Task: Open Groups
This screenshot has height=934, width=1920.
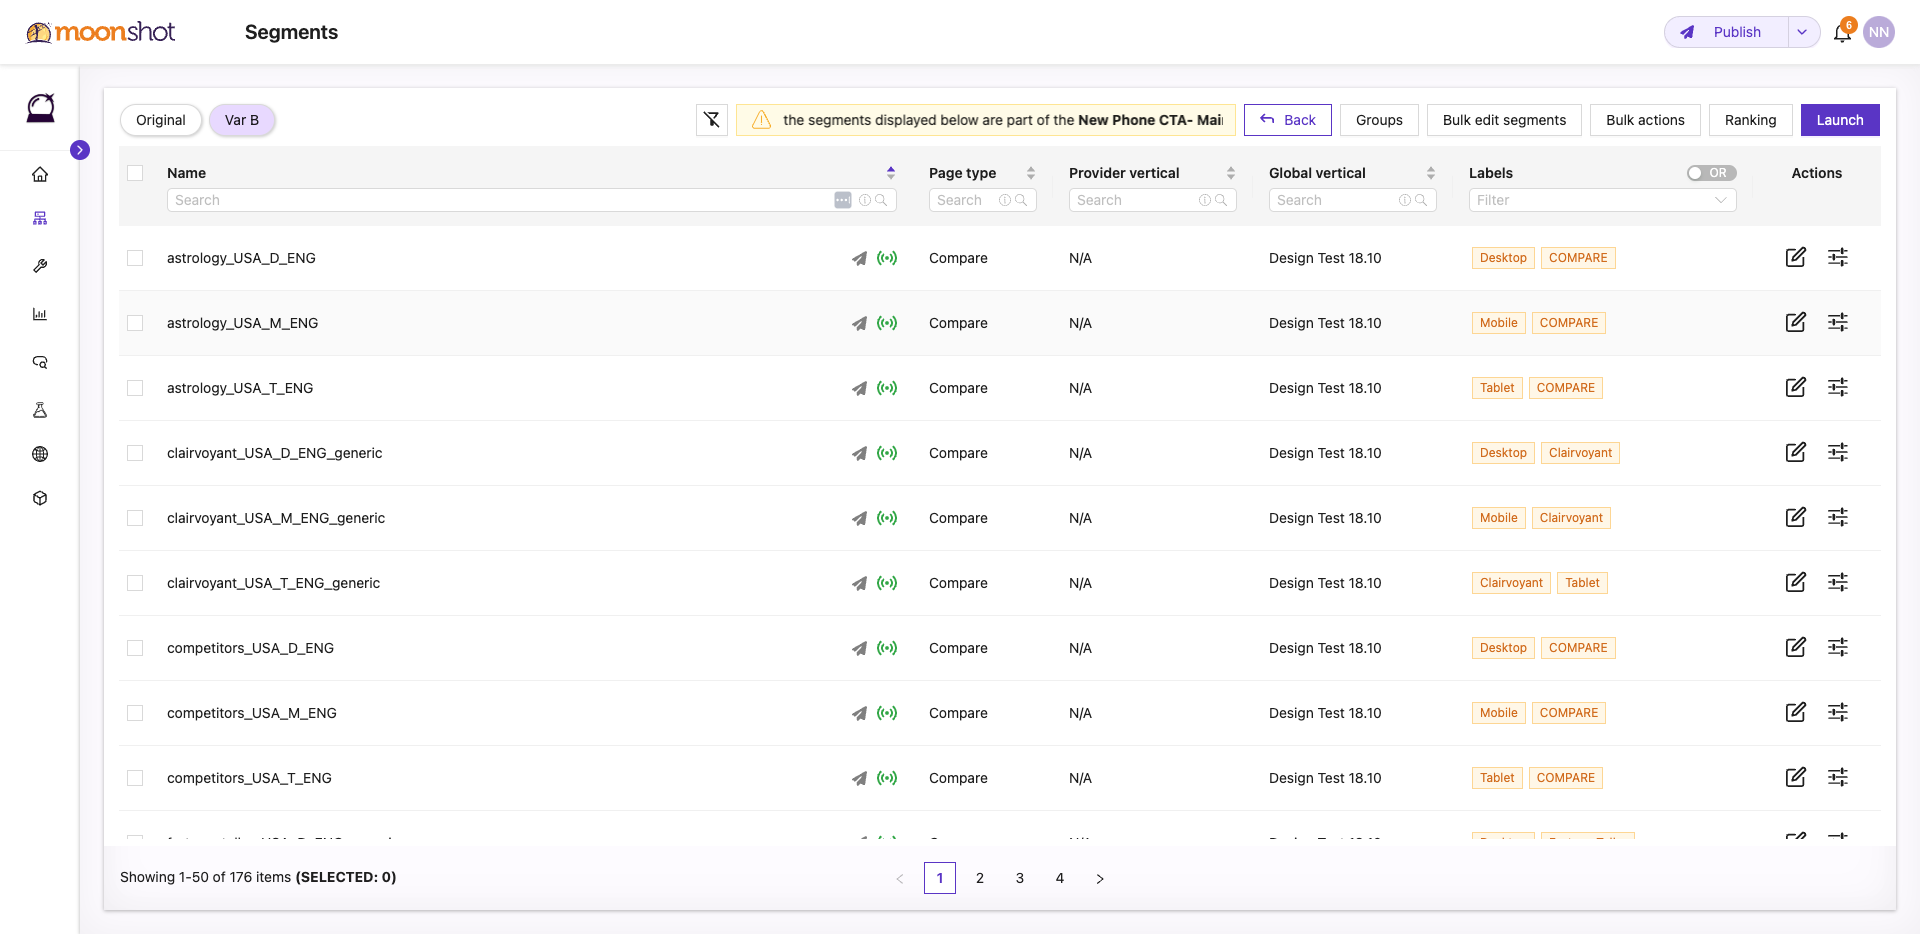Action: (x=1379, y=120)
